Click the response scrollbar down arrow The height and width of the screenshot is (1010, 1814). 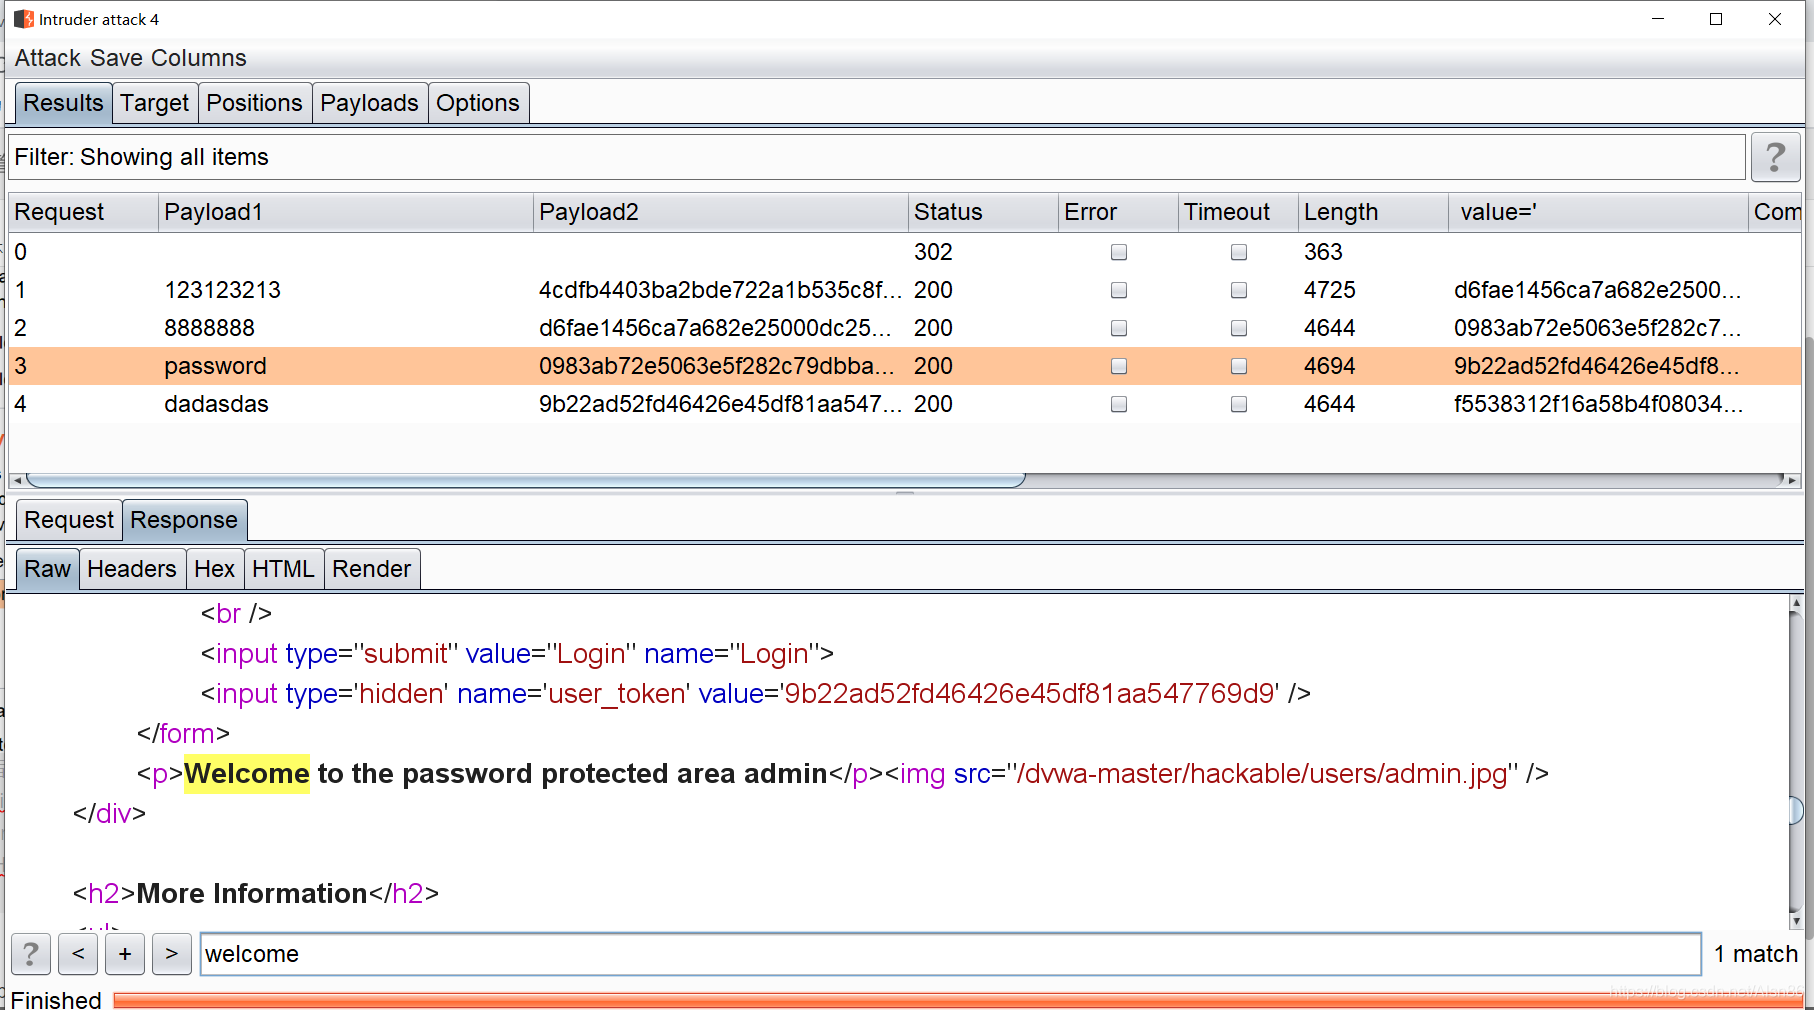[1796, 920]
